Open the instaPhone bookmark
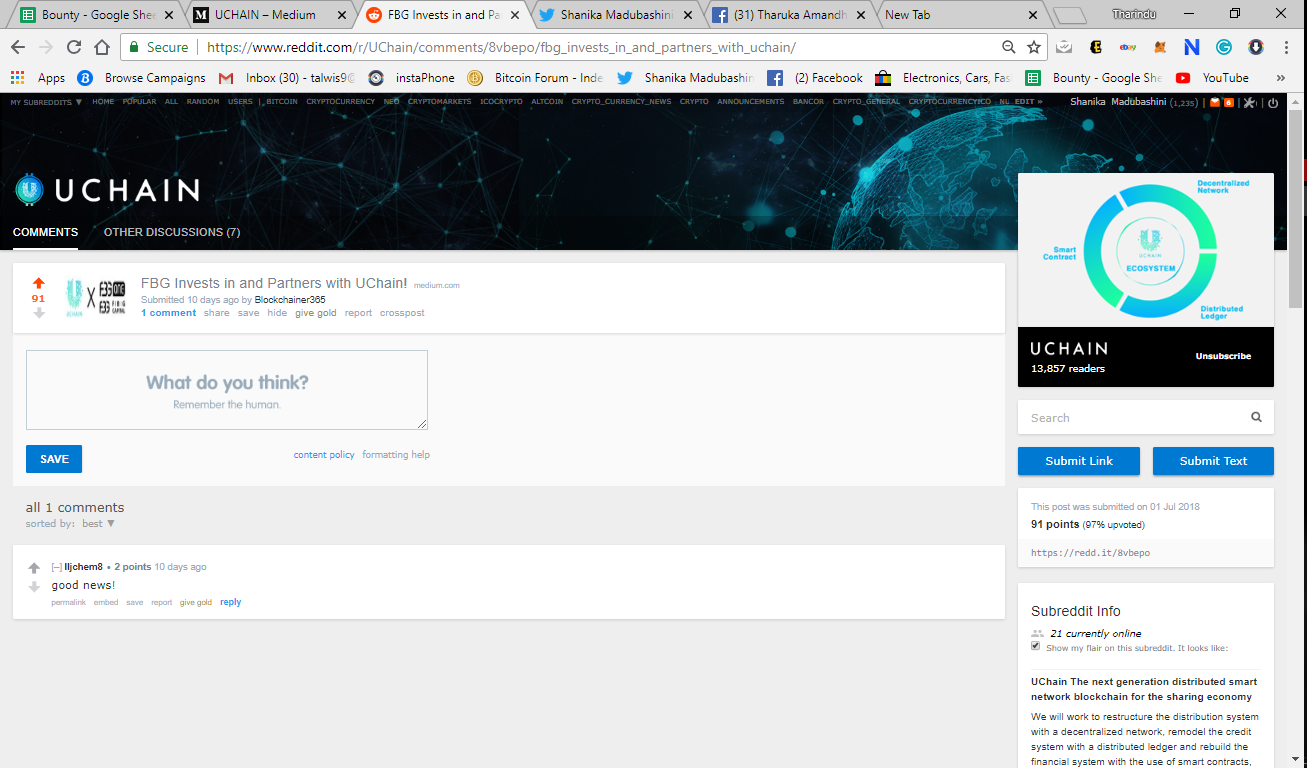Screen dimensions: 1307x768 point(411,78)
